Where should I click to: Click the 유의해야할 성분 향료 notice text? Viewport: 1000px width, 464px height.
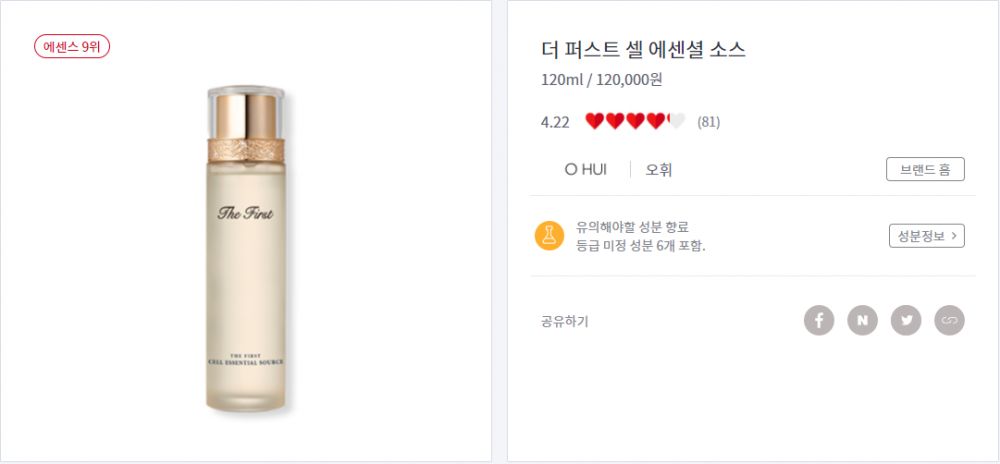632,227
